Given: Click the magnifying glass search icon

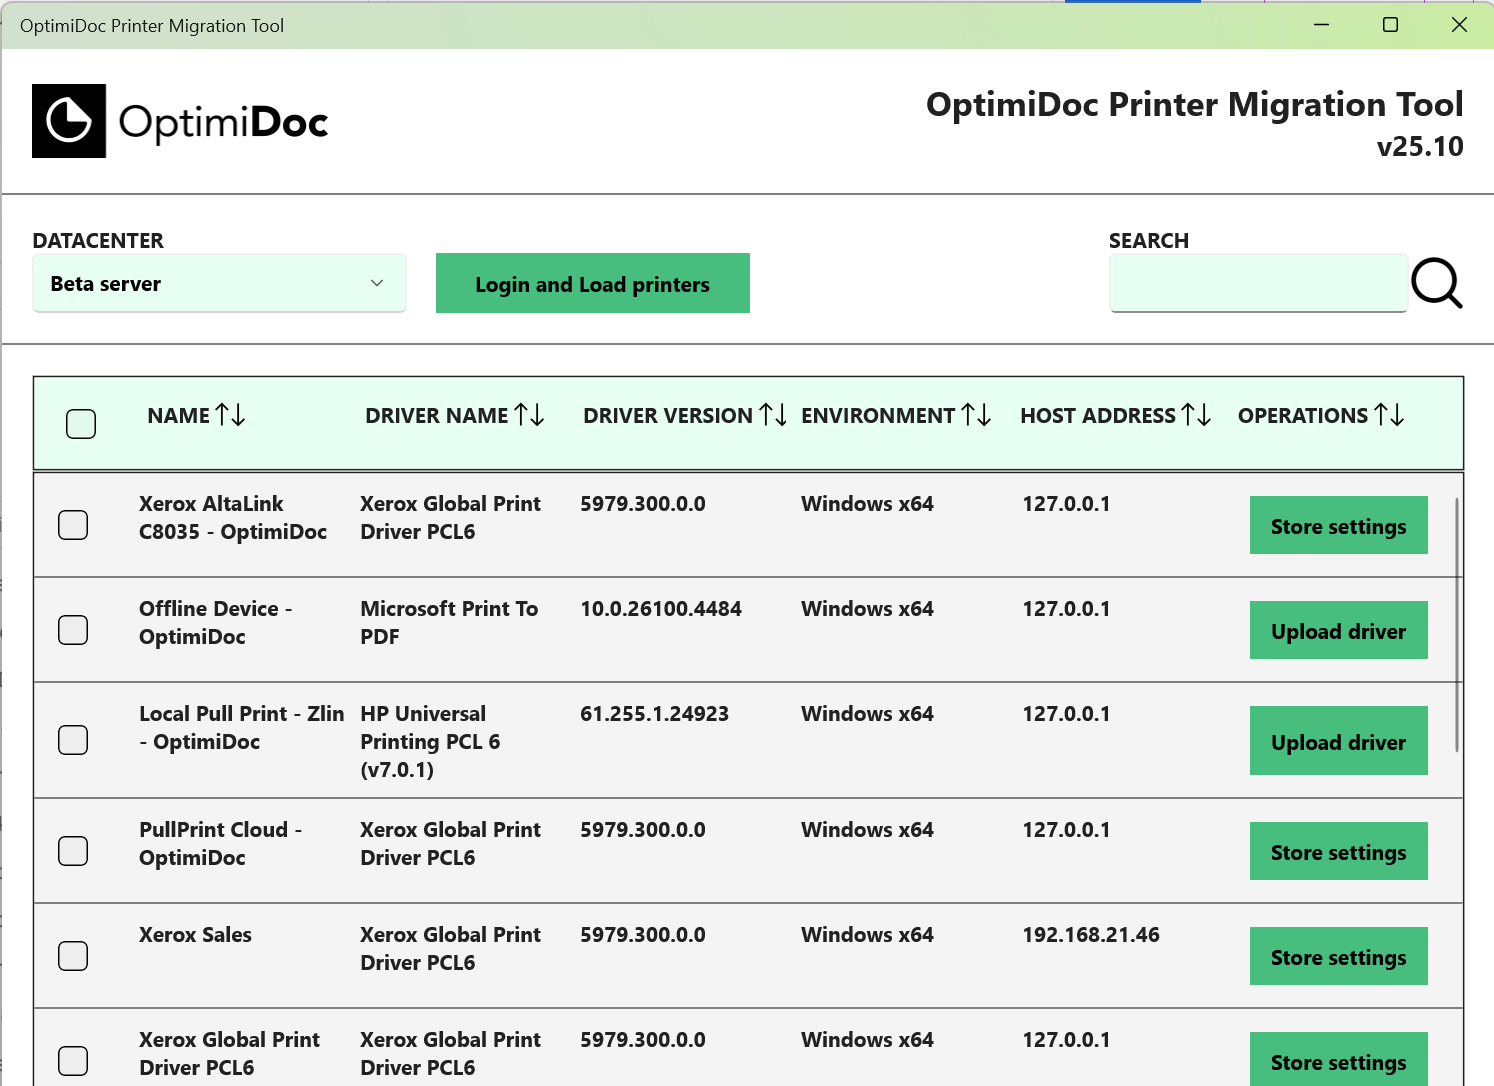Looking at the screenshot, I should (x=1436, y=284).
